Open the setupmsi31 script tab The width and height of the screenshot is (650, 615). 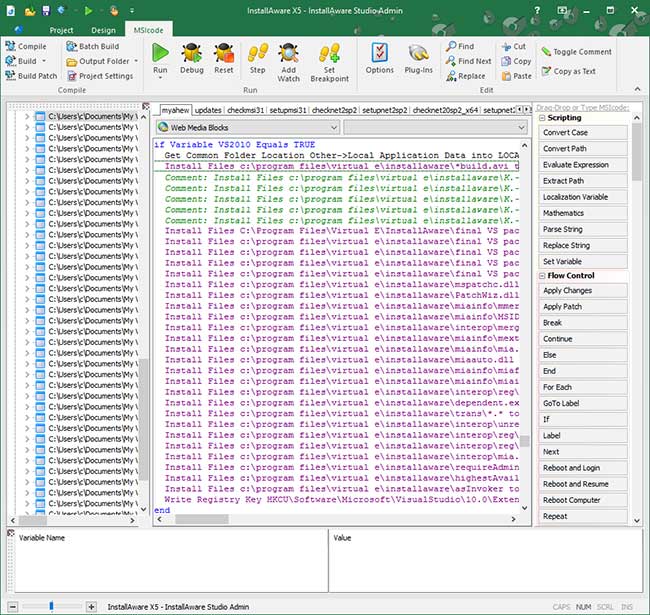tap(288, 110)
